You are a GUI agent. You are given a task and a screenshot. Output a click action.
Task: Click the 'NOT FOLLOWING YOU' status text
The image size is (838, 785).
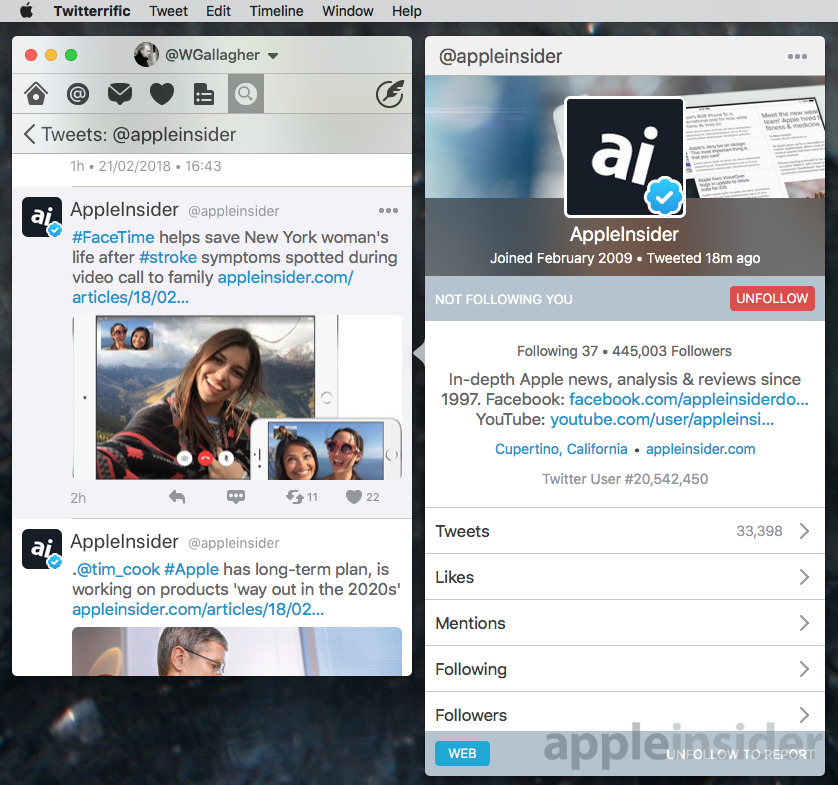point(503,299)
